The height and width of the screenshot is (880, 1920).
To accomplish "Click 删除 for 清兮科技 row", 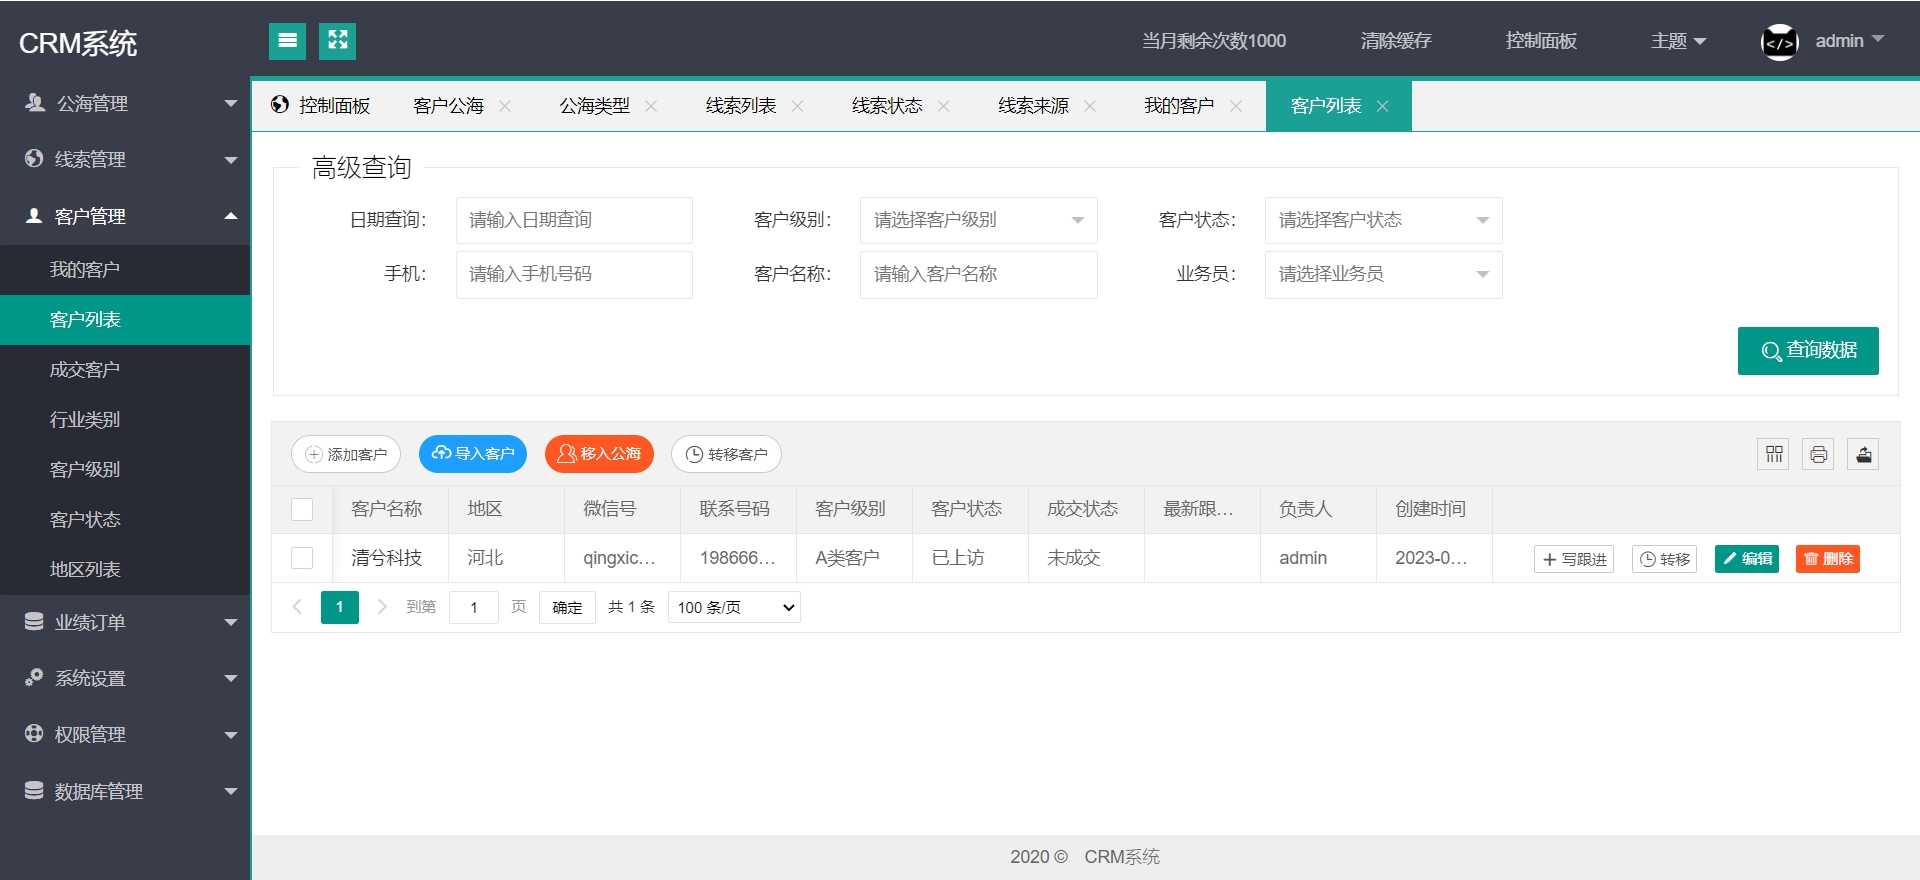I will pos(1828,559).
